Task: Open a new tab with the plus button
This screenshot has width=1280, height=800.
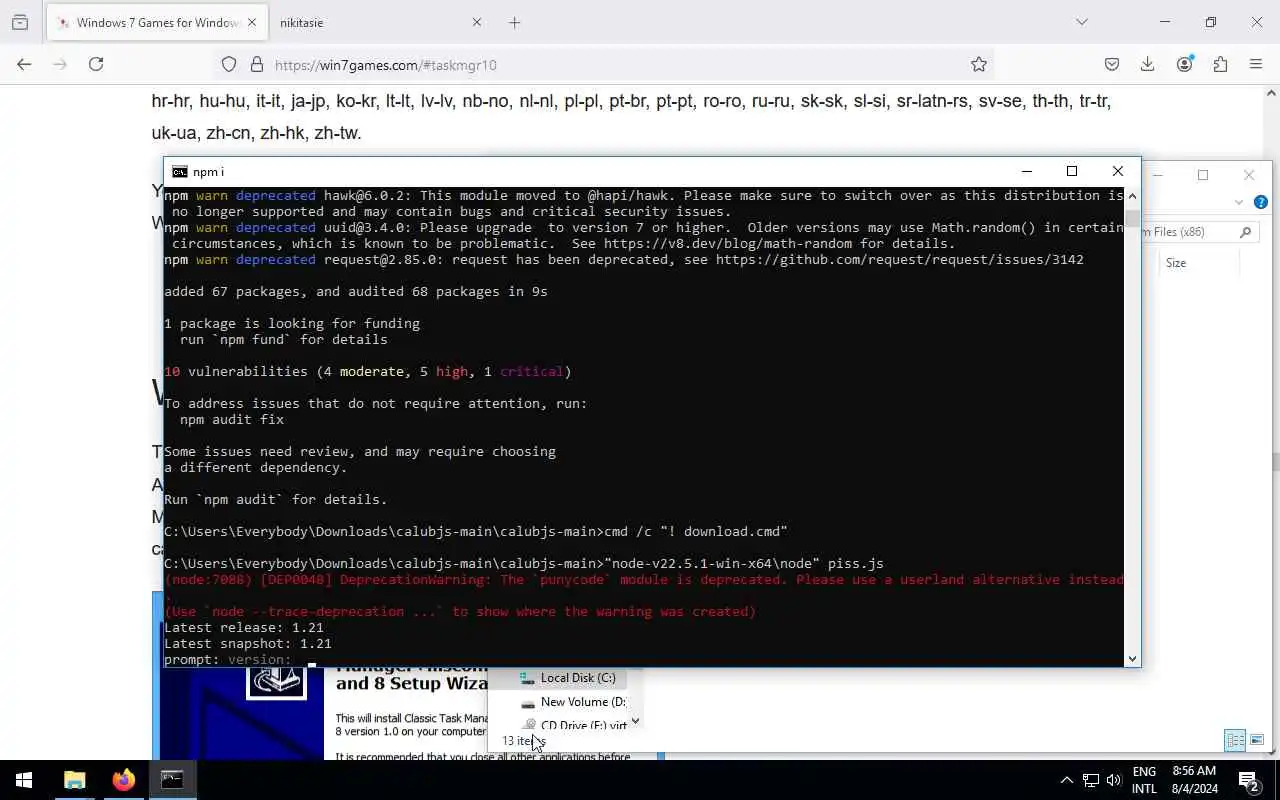Action: 514,22
